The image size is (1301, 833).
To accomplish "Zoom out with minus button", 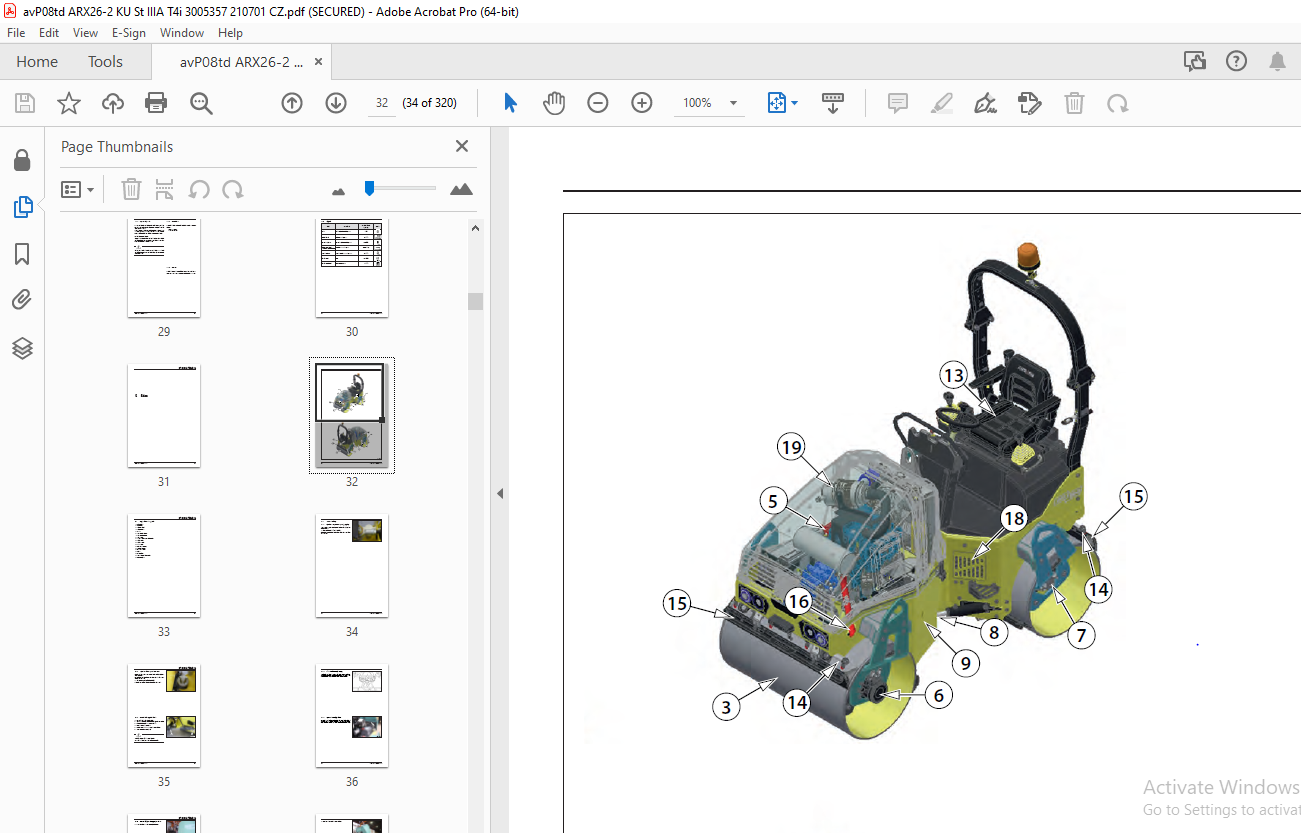I will click(x=598, y=103).
